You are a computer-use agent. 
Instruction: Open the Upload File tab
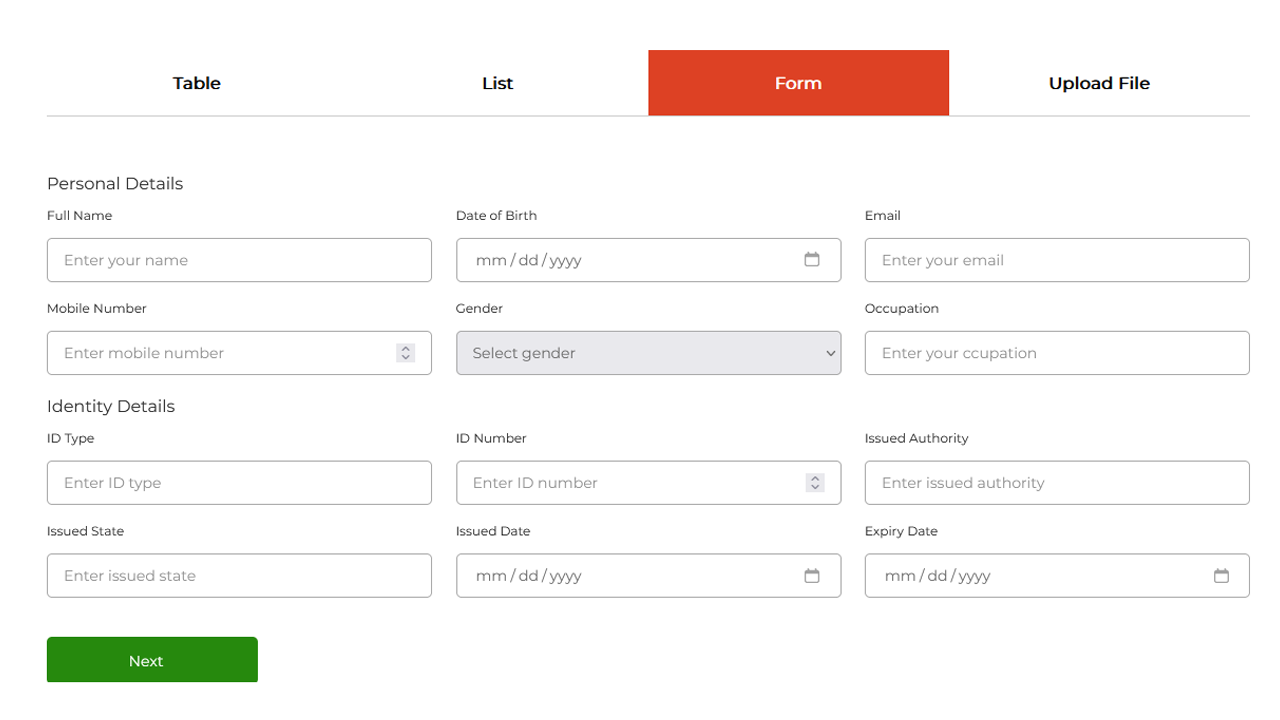(x=1099, y=83)
